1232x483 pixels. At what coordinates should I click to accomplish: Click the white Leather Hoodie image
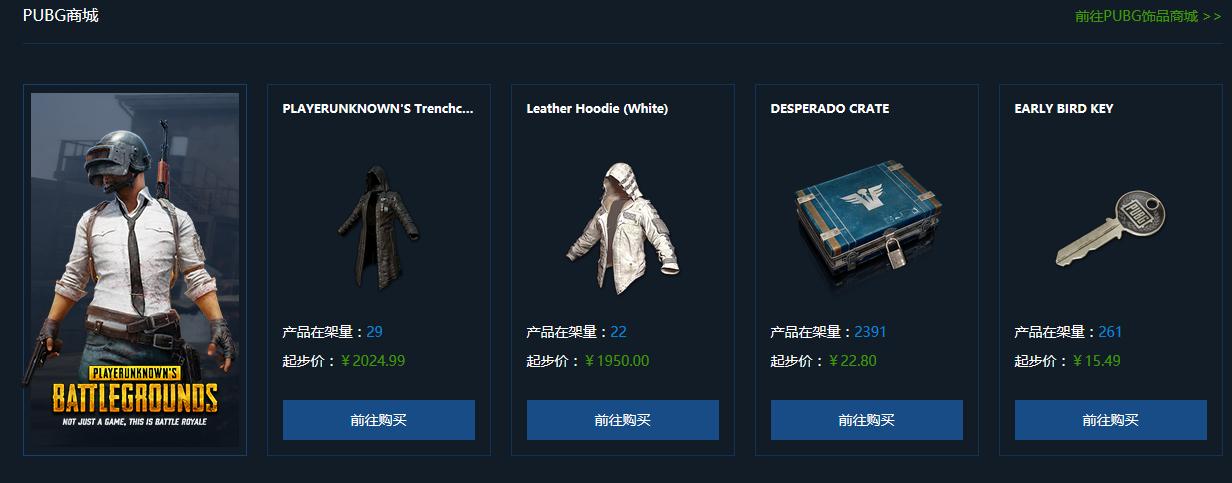(622, 229)
